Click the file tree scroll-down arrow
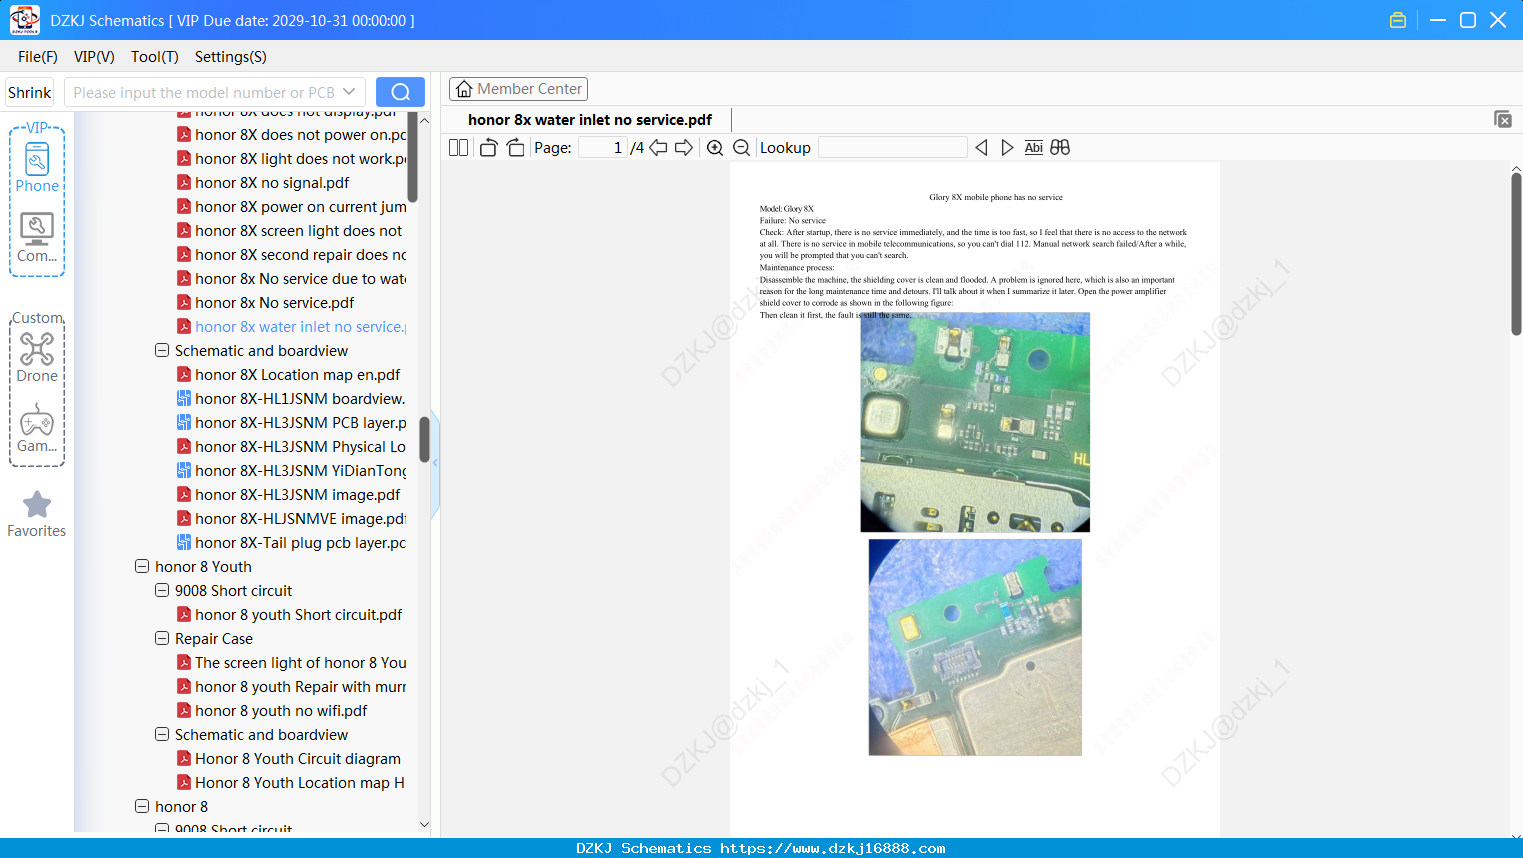The height and width of the screenshot is (858, 1523). [424, 825]
